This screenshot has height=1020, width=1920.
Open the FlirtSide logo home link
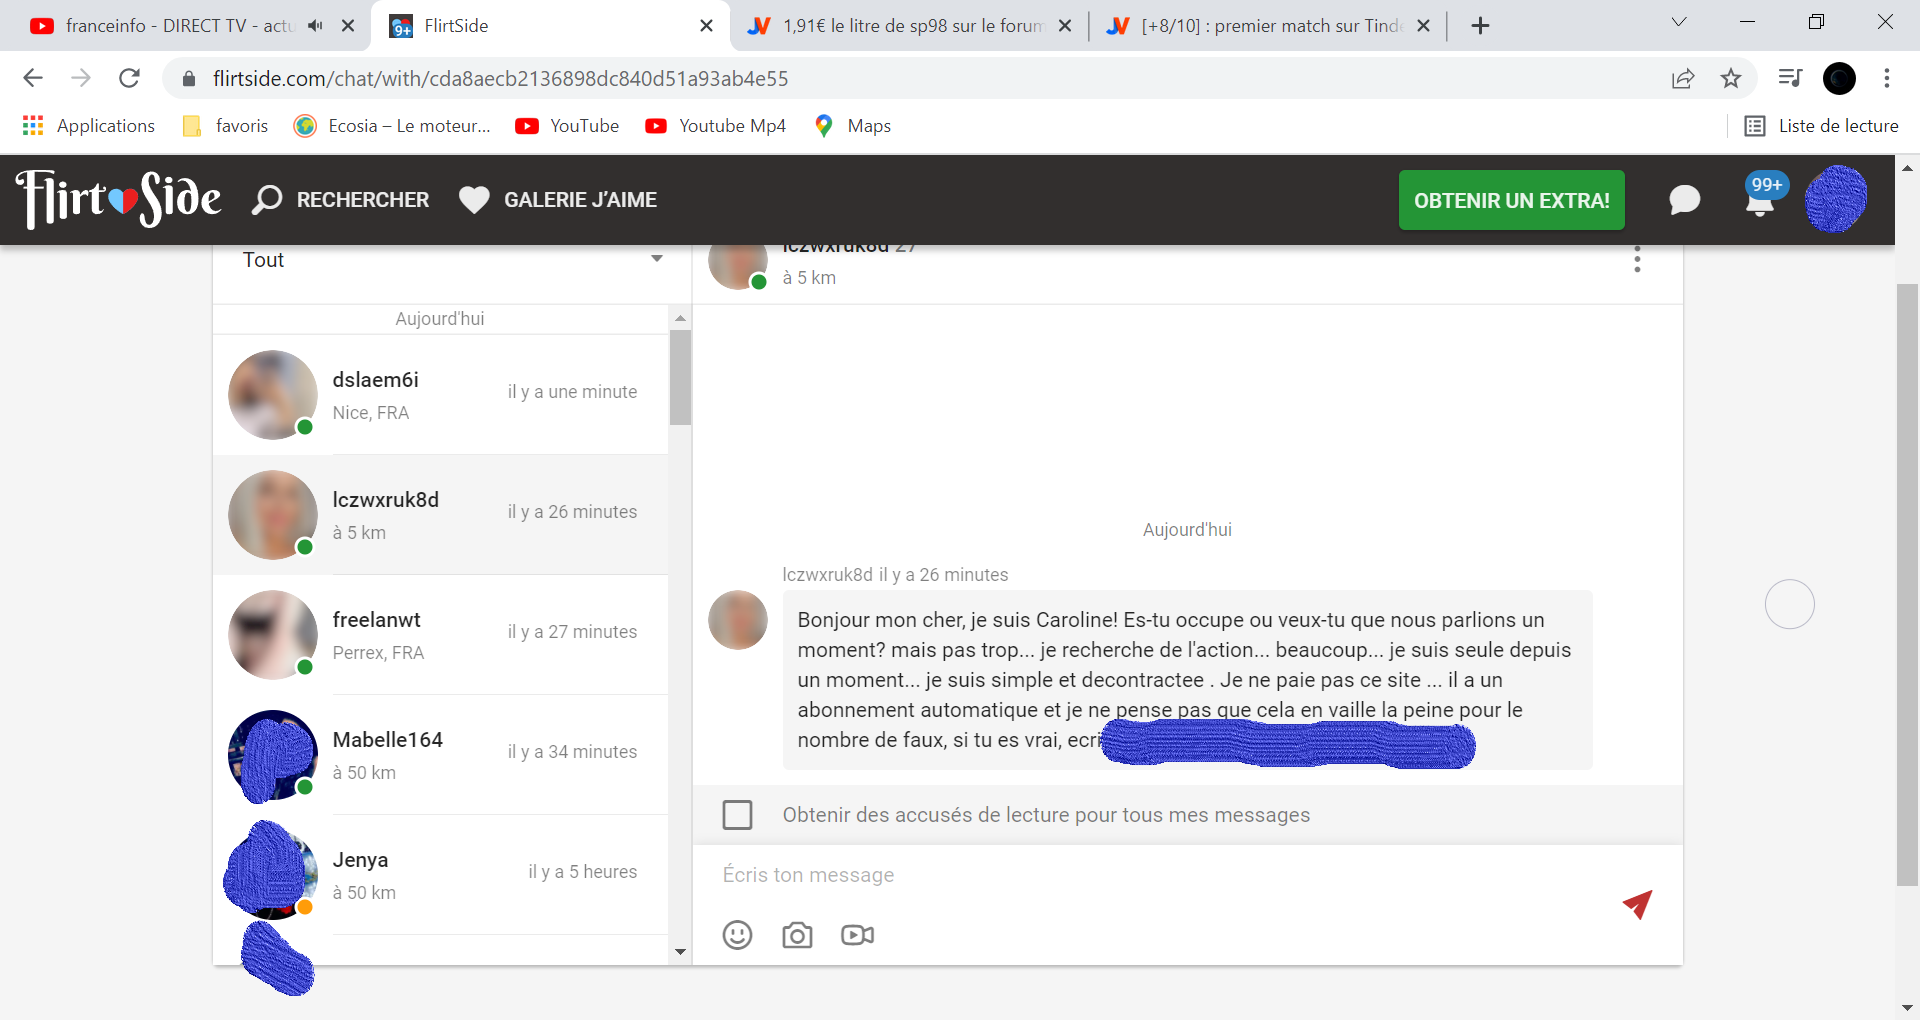click(x=118, y=199)
